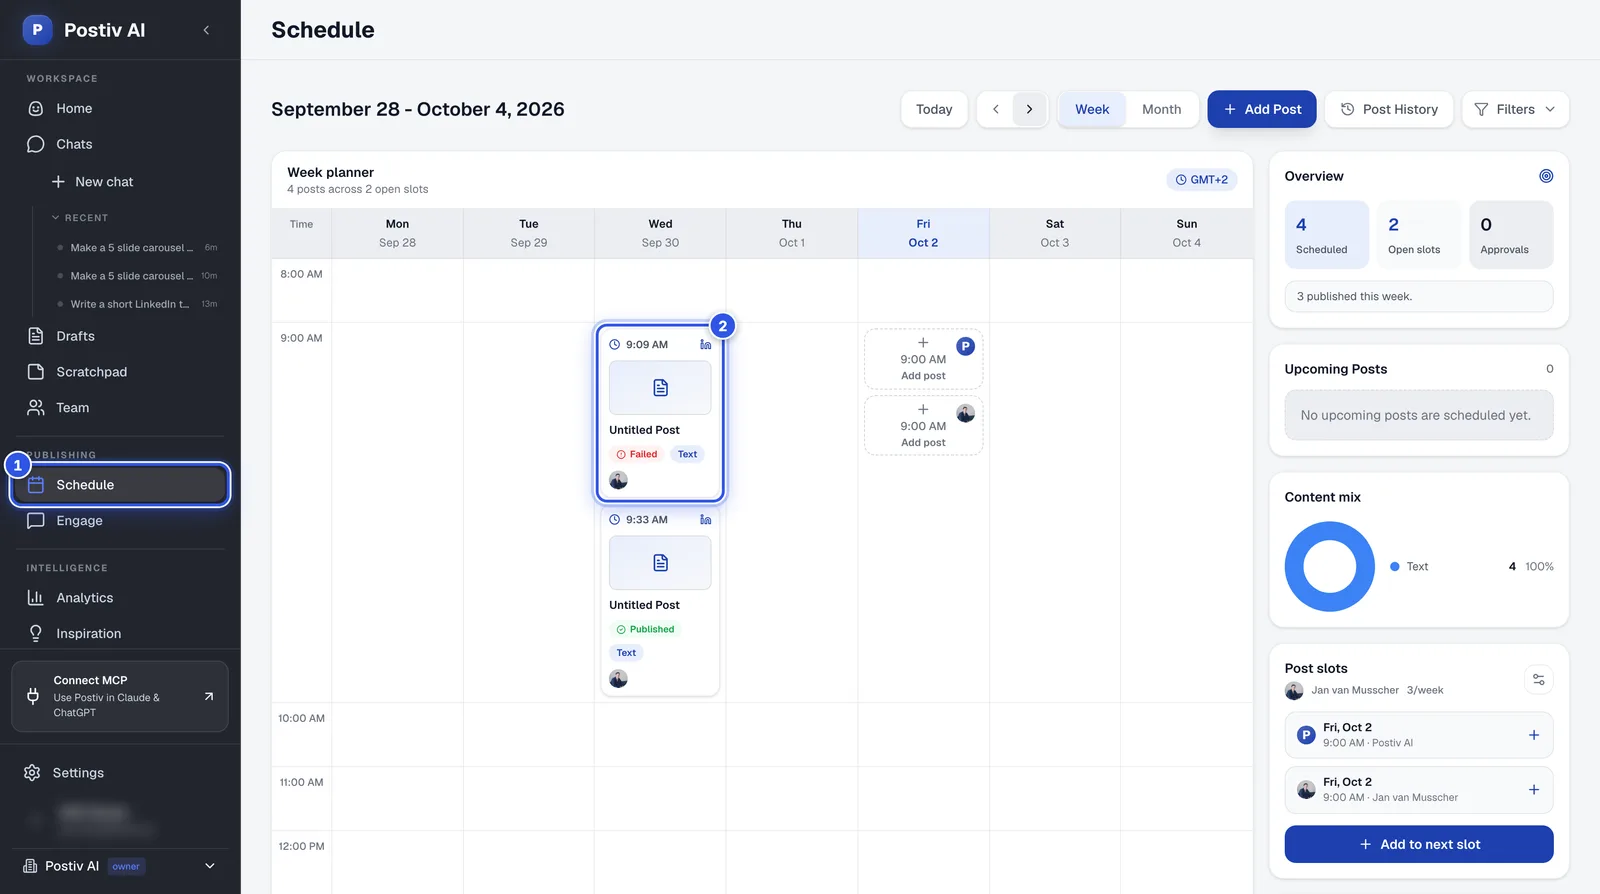Select the Fri Oct 2 column header

[x=923, y=233]
